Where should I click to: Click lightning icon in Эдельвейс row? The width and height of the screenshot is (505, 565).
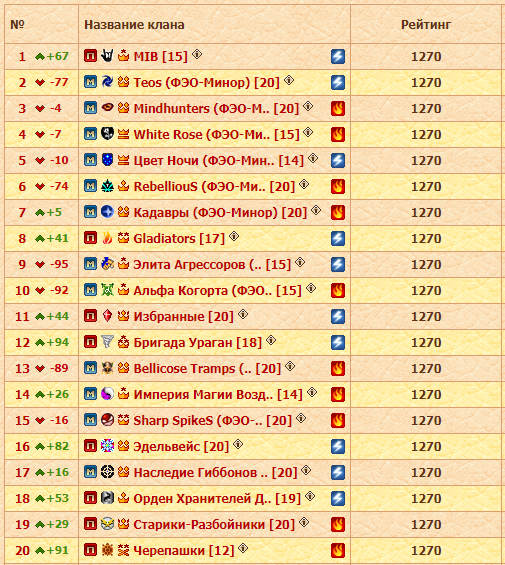point(338,446)
